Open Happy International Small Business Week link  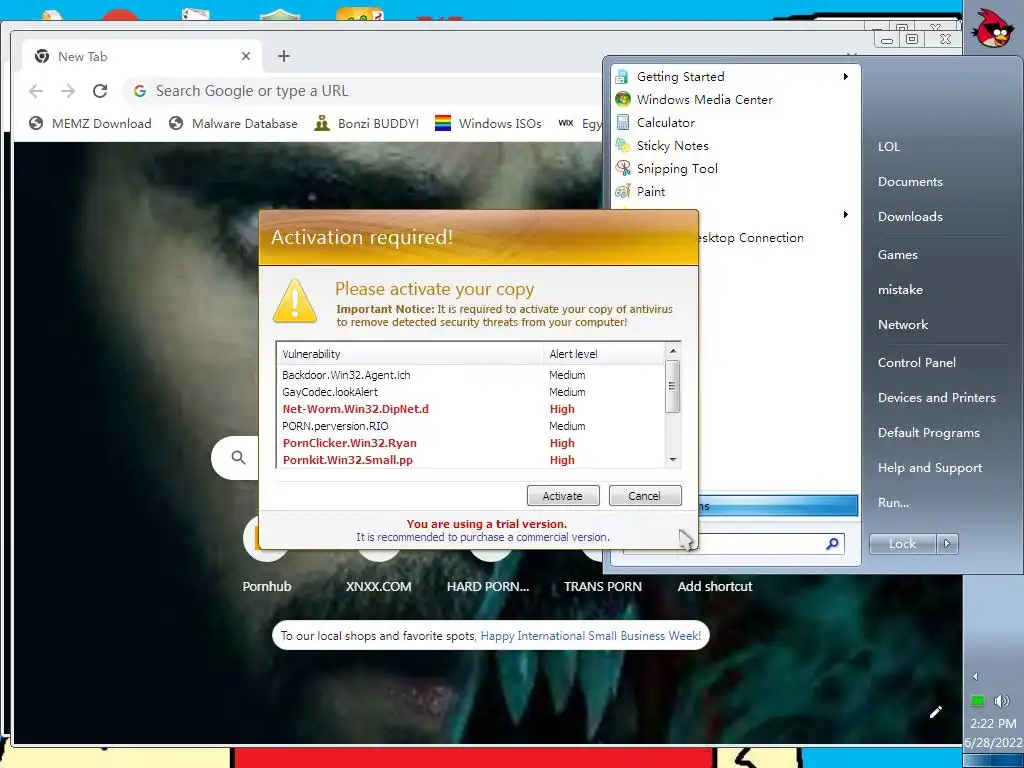pos(590,635)
